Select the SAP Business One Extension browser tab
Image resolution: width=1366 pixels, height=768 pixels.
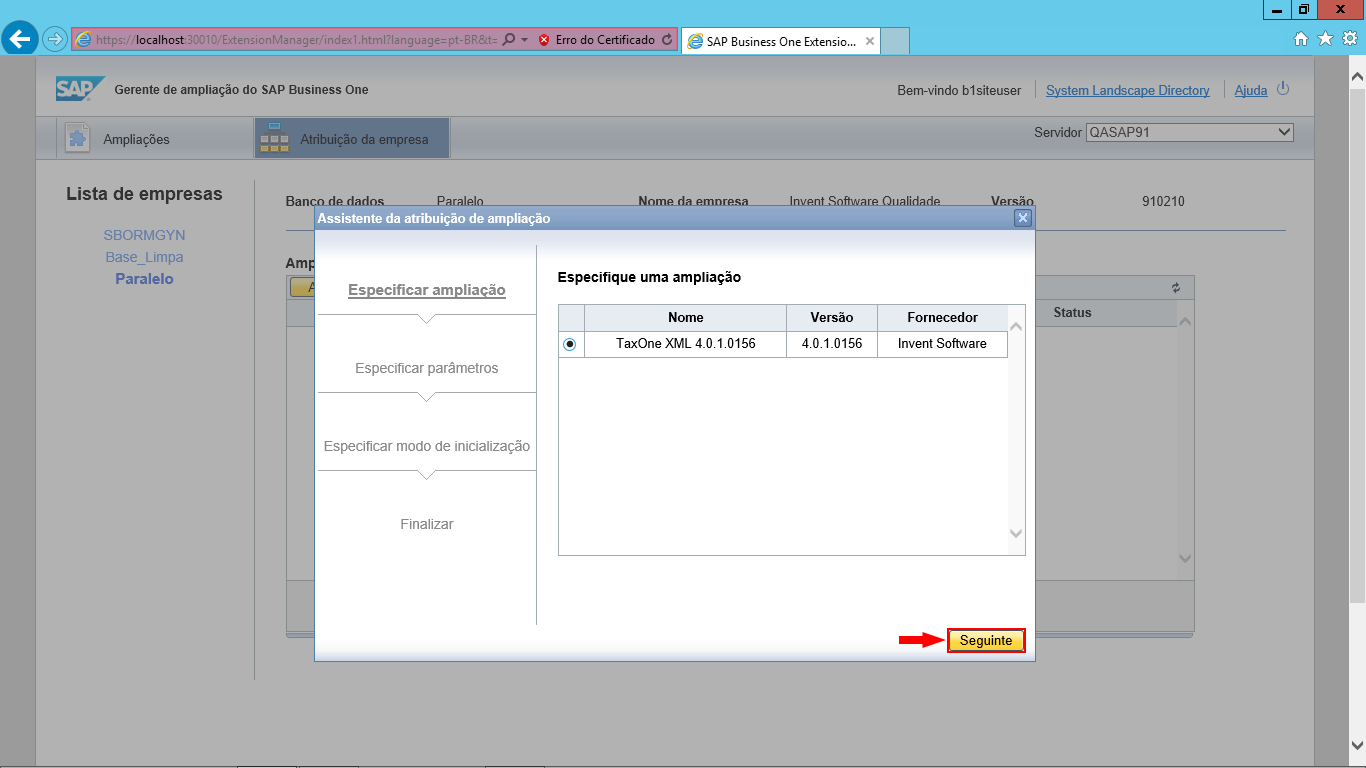click(x=781, y=42)
